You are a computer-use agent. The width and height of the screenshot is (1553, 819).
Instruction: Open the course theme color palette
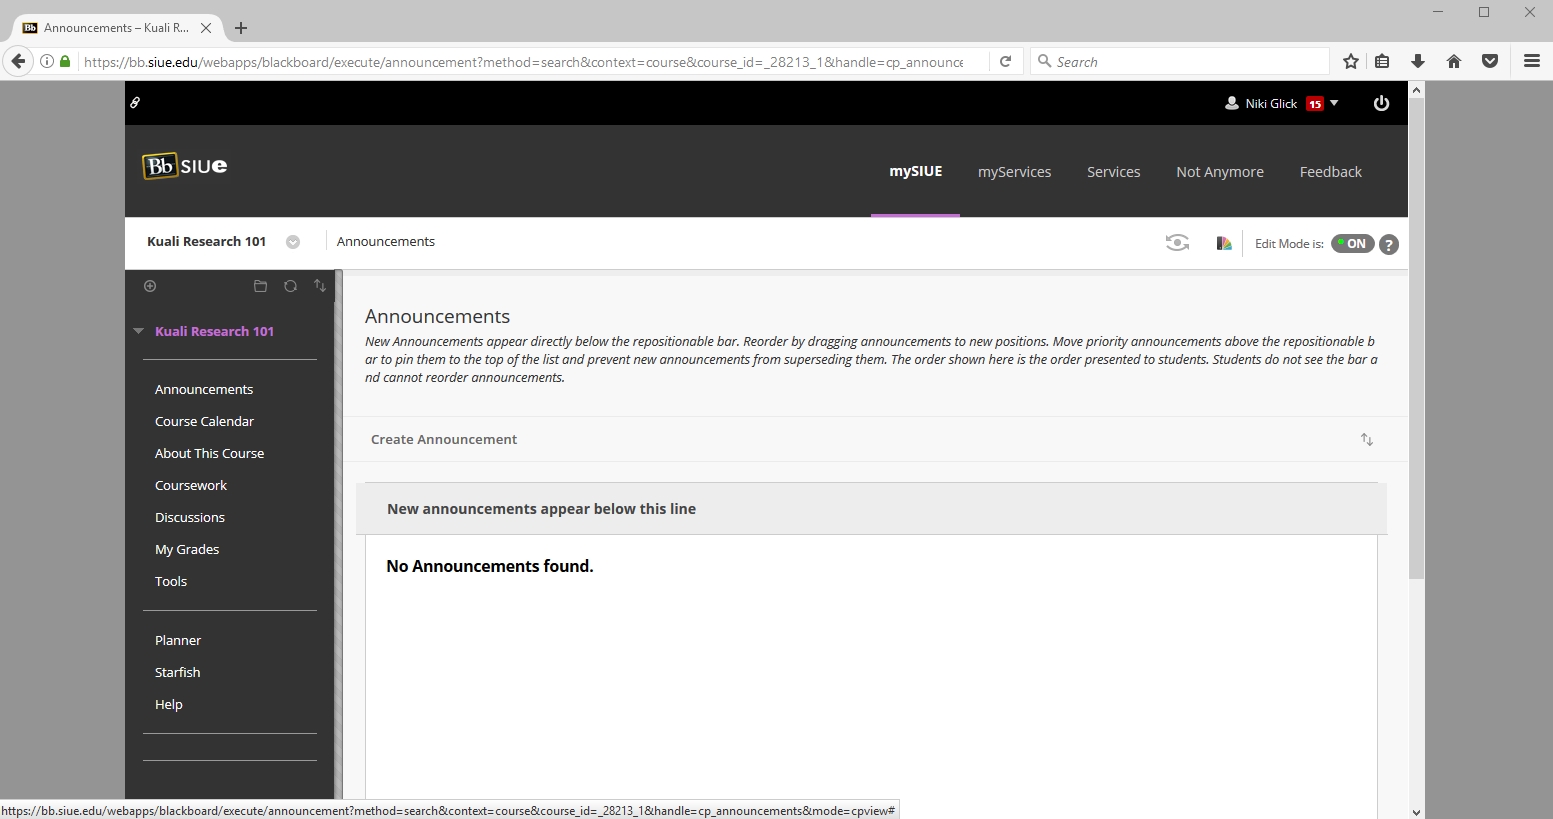point(1223,243)
